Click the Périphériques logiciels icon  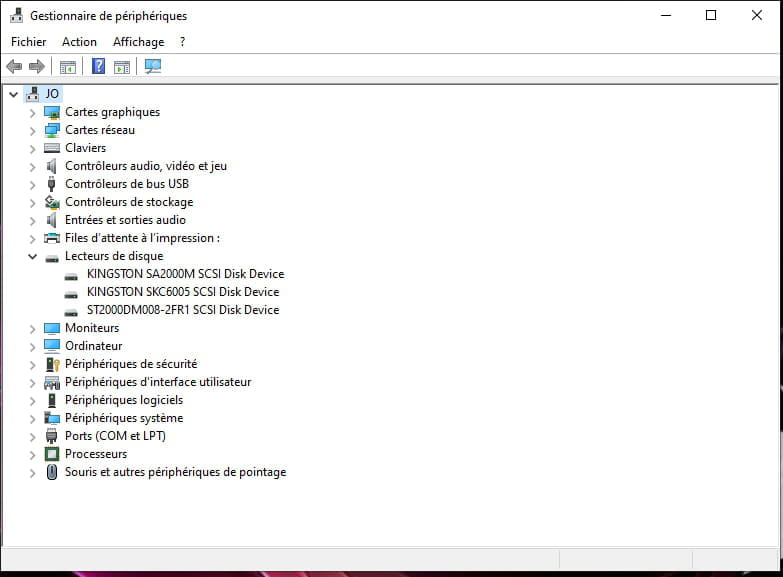(x=51, y=400)
